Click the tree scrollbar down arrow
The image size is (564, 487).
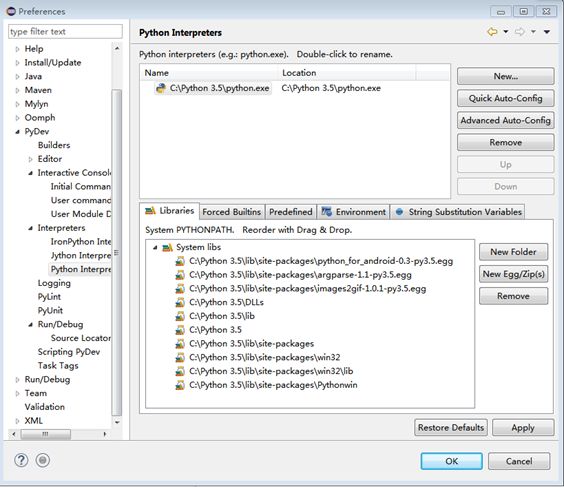pyautogui.click(x=117, y=422)
